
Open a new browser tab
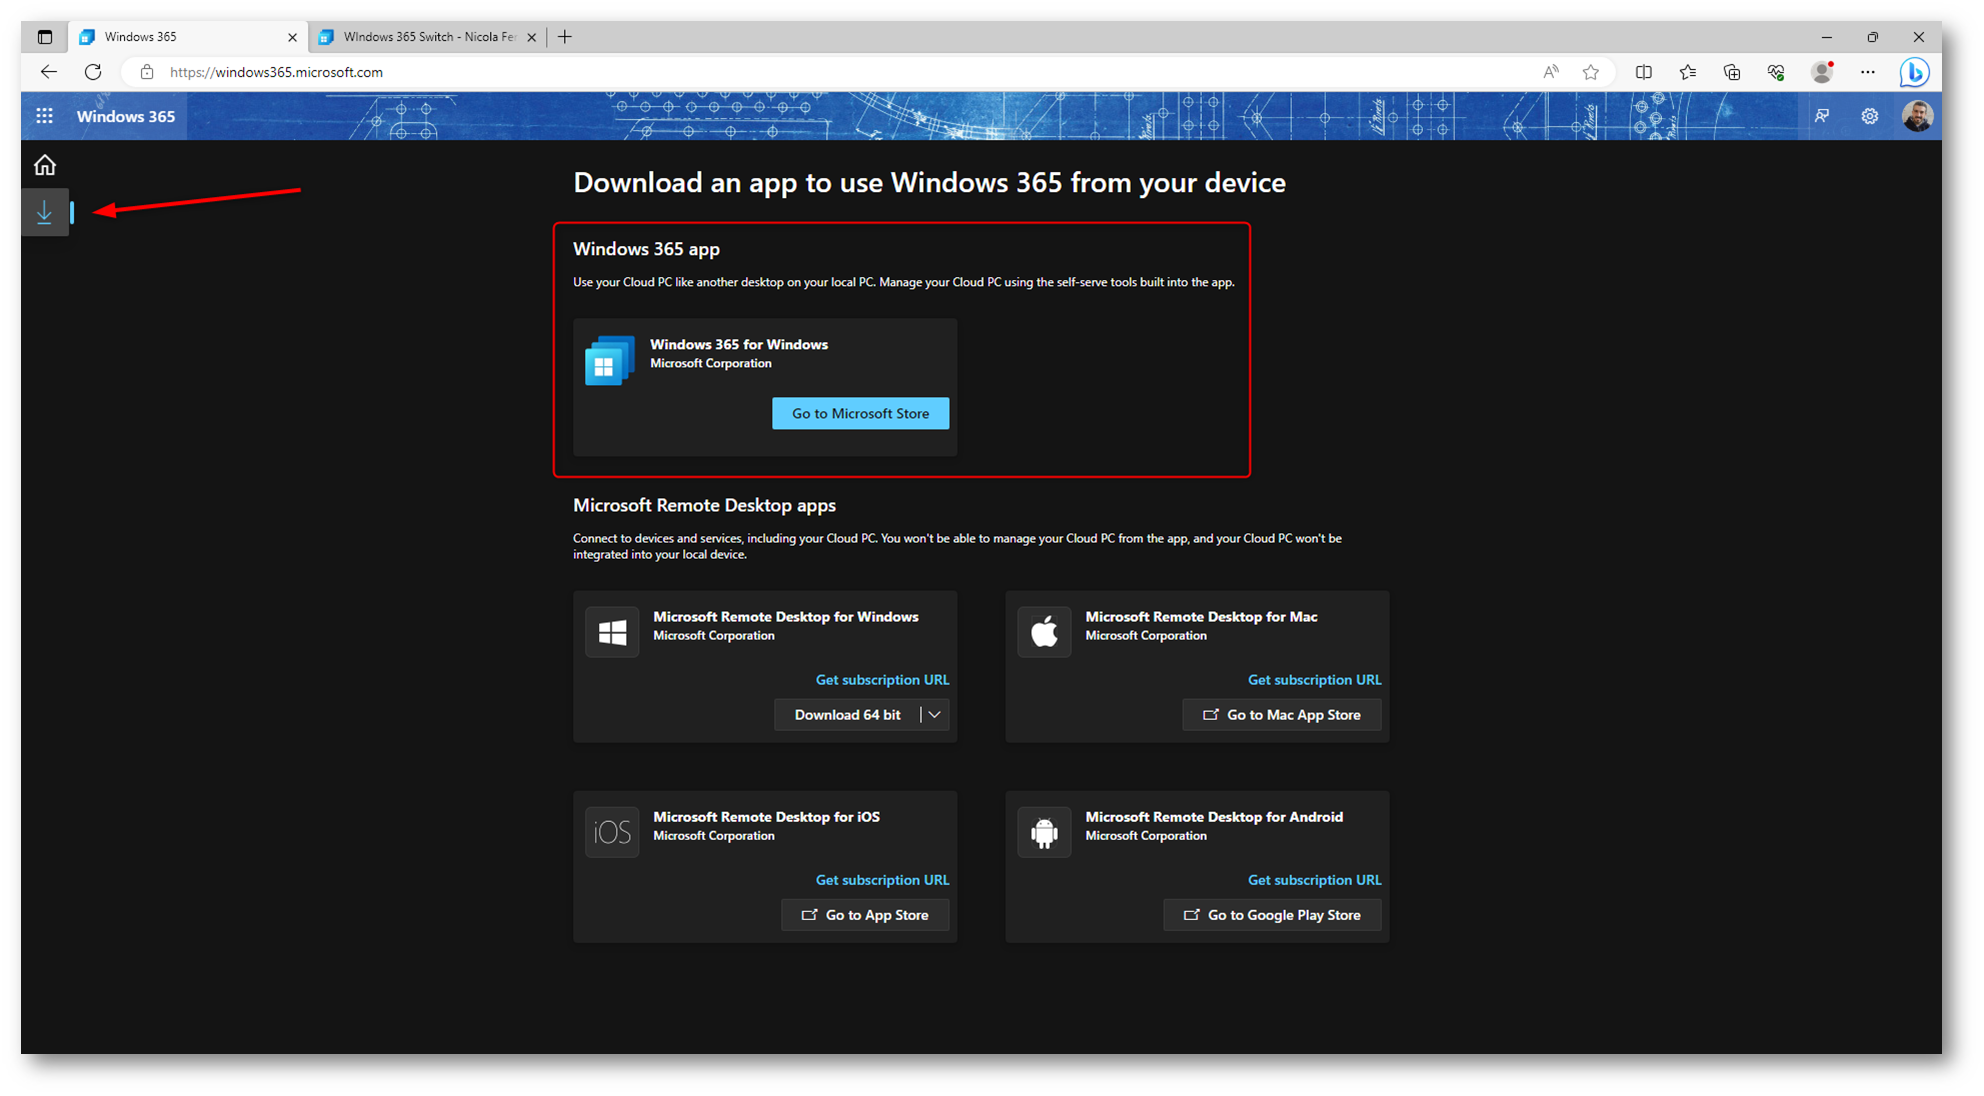[565, 37]
